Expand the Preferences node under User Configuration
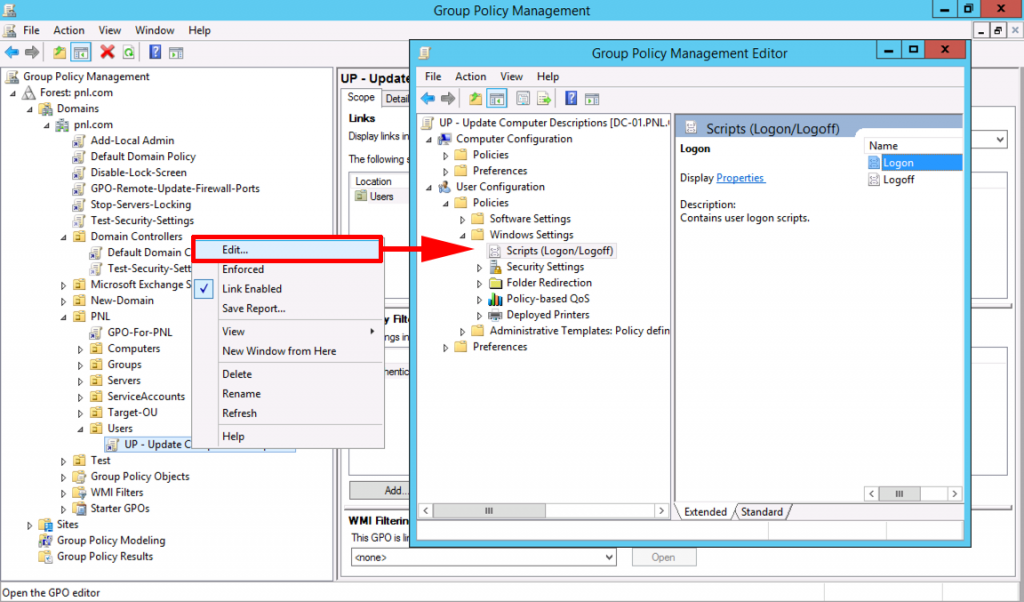Image resolution: width=1024 pixels, height=602 pixels. 445,346
